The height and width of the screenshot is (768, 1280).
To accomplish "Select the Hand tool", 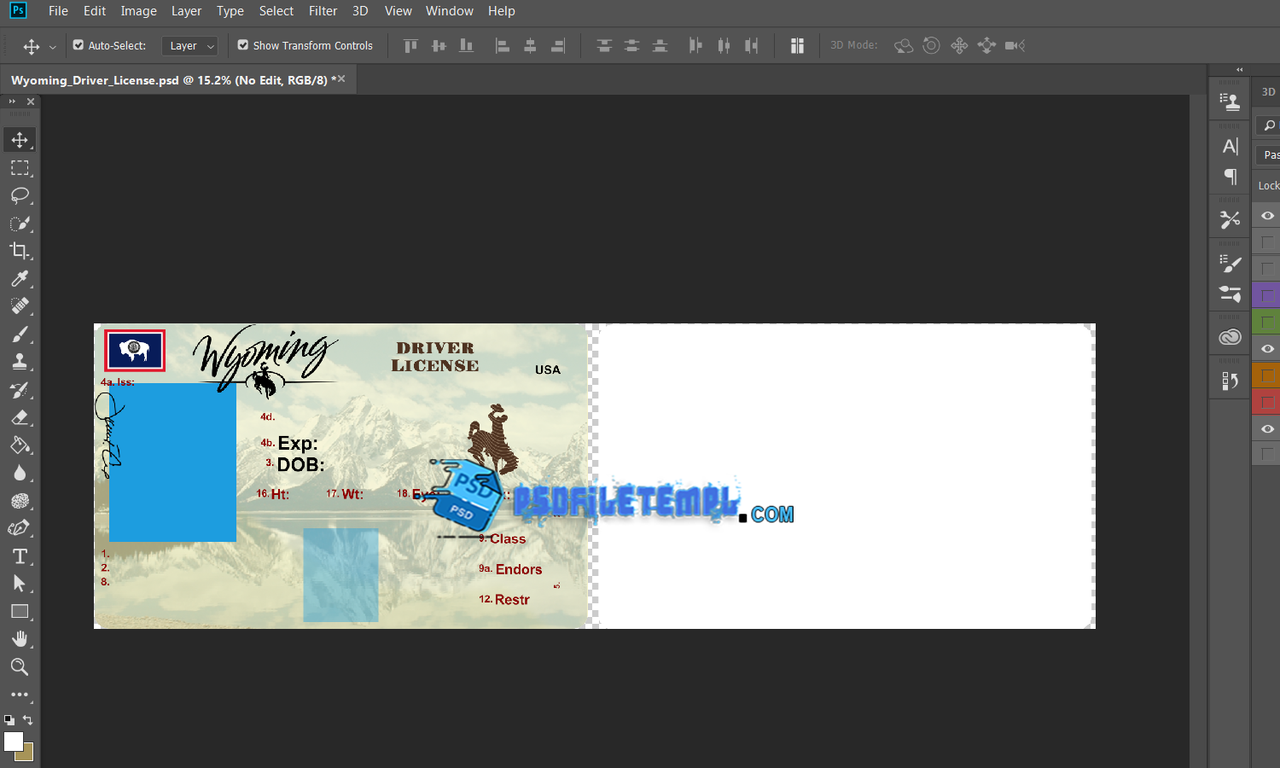I will coord(19,639).
